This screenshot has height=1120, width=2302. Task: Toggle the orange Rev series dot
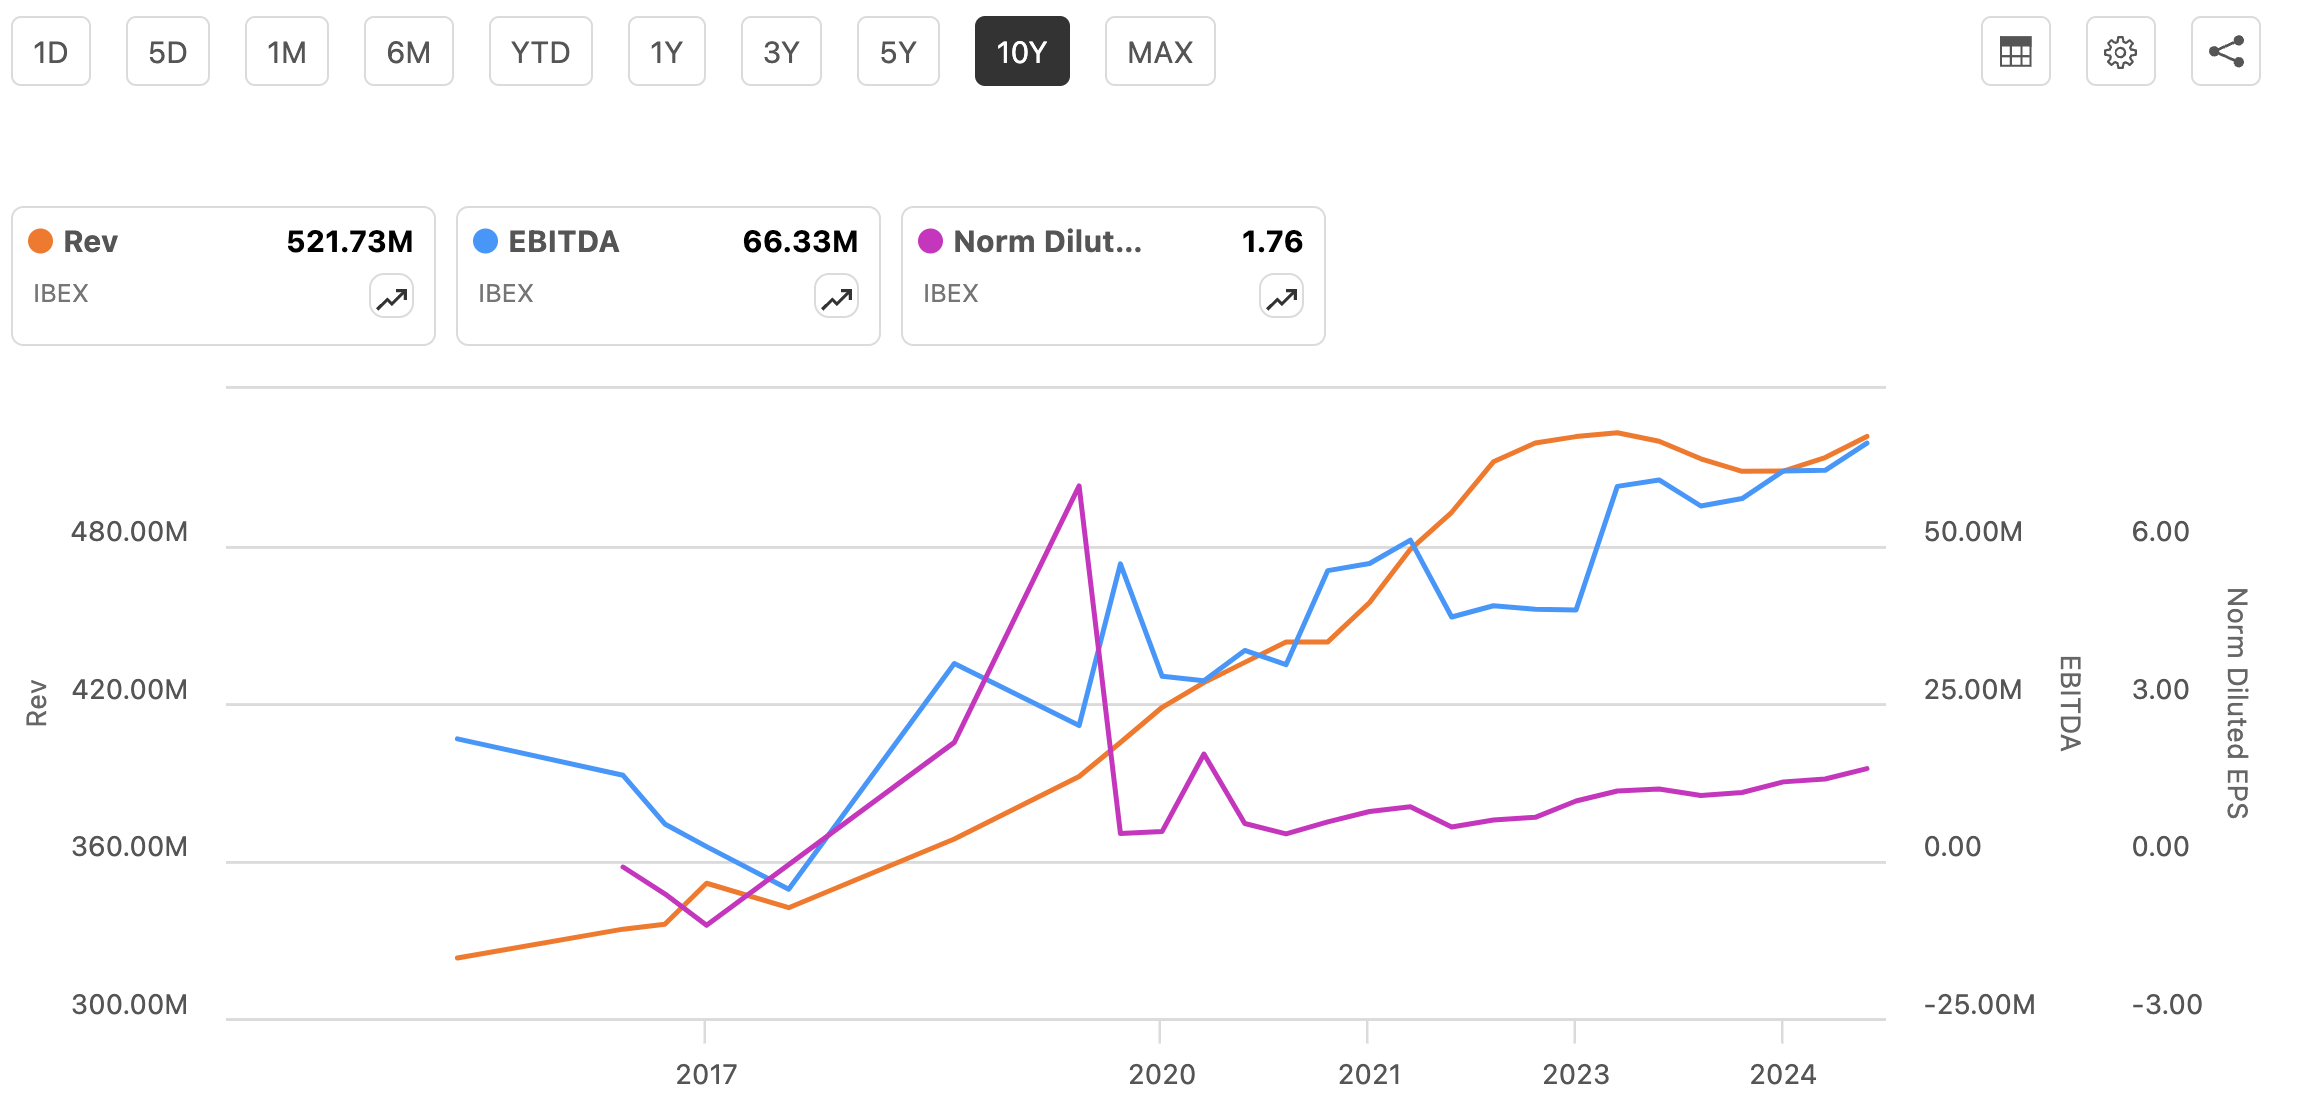point(39,241)
